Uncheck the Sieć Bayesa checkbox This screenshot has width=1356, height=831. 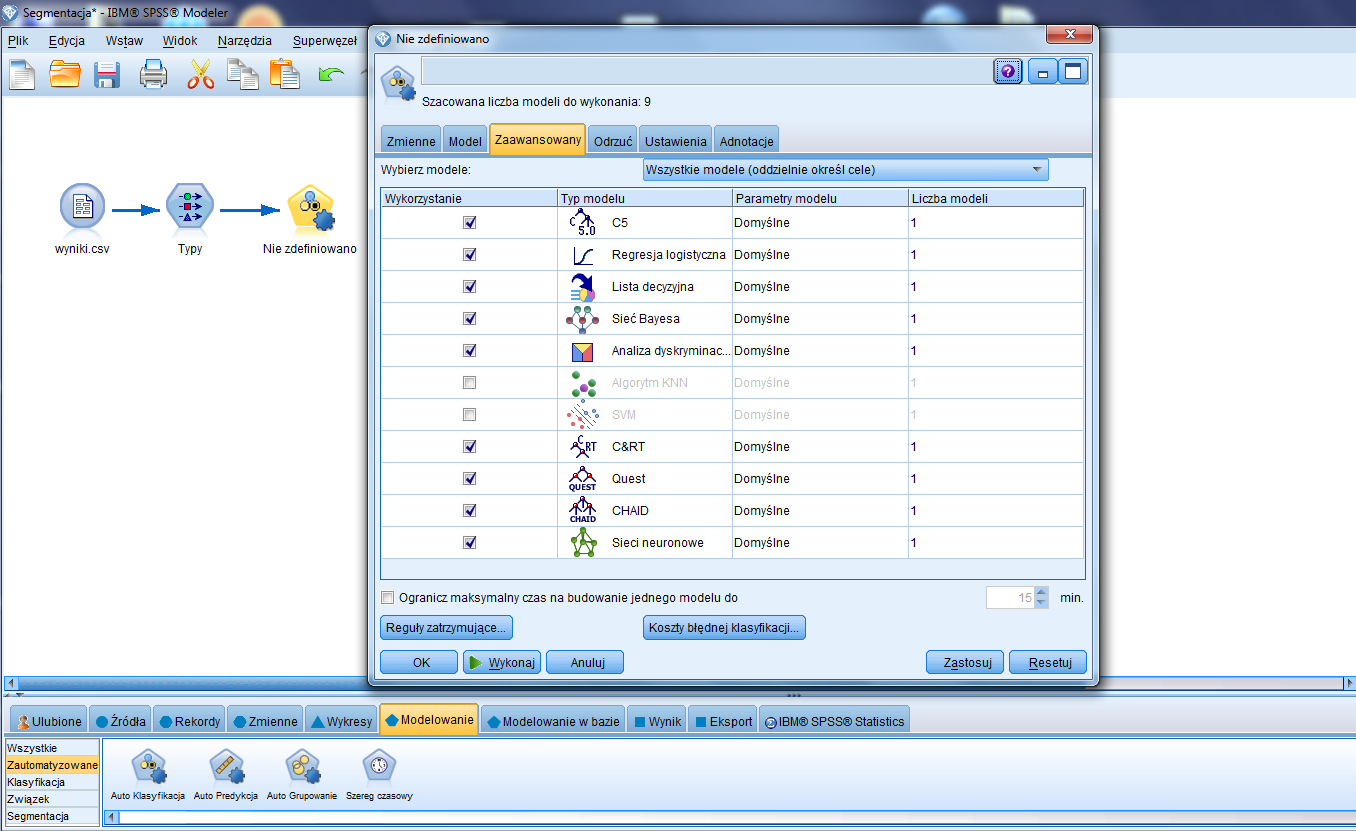(x=469, y=319)
